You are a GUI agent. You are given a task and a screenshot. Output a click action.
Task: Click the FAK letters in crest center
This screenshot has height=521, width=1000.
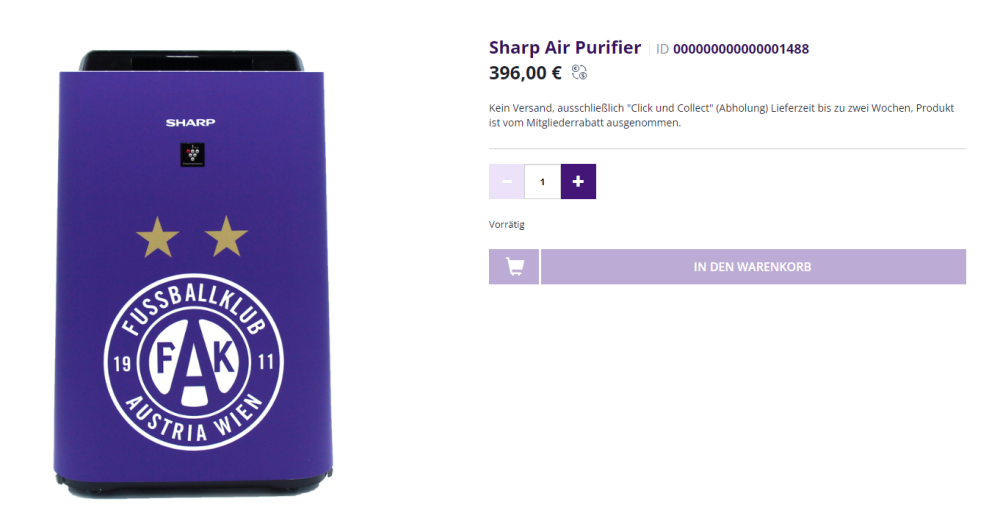[x=195, y=360]
